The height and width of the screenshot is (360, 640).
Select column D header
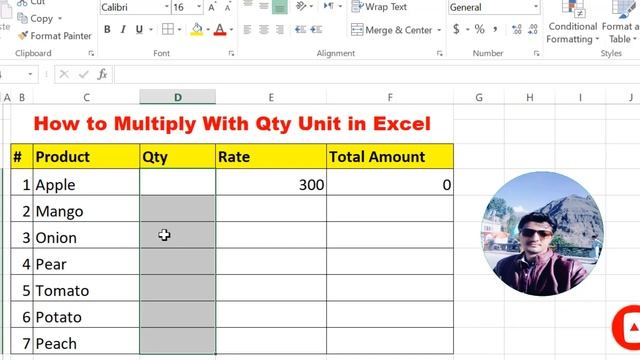(x=178, y=98)
